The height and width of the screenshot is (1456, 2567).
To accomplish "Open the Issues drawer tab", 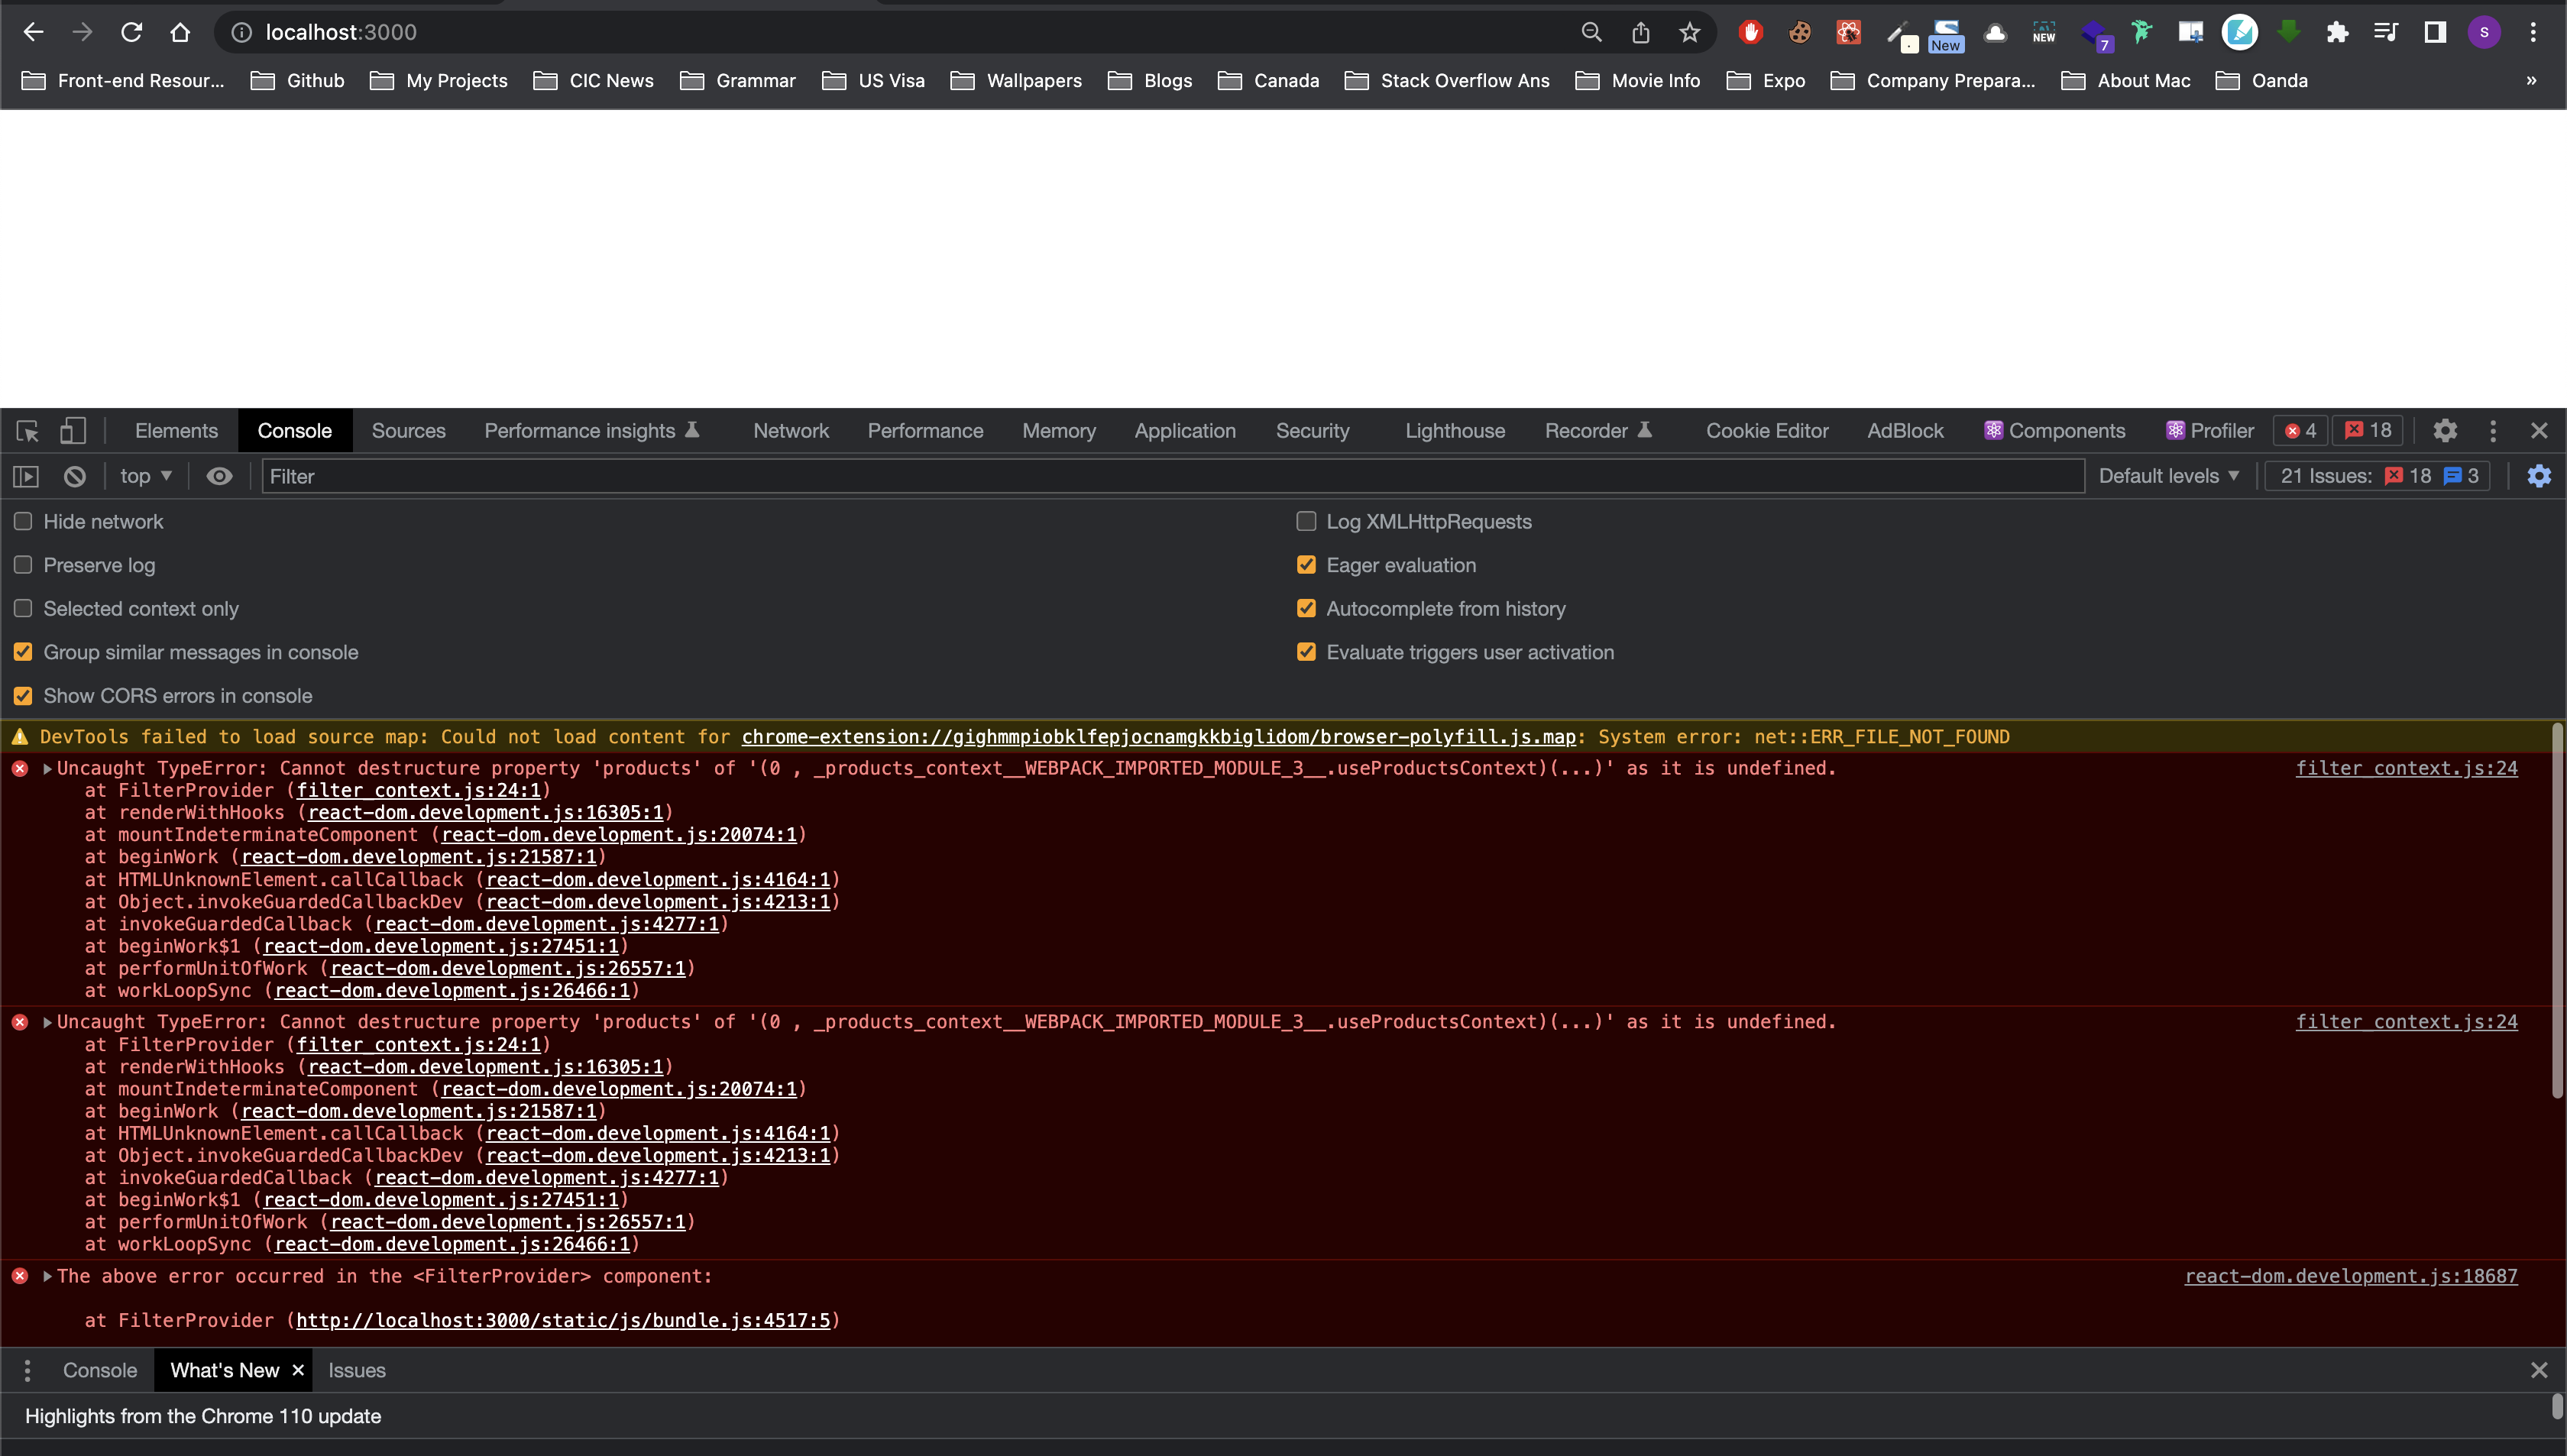I will pos(356,1371).
